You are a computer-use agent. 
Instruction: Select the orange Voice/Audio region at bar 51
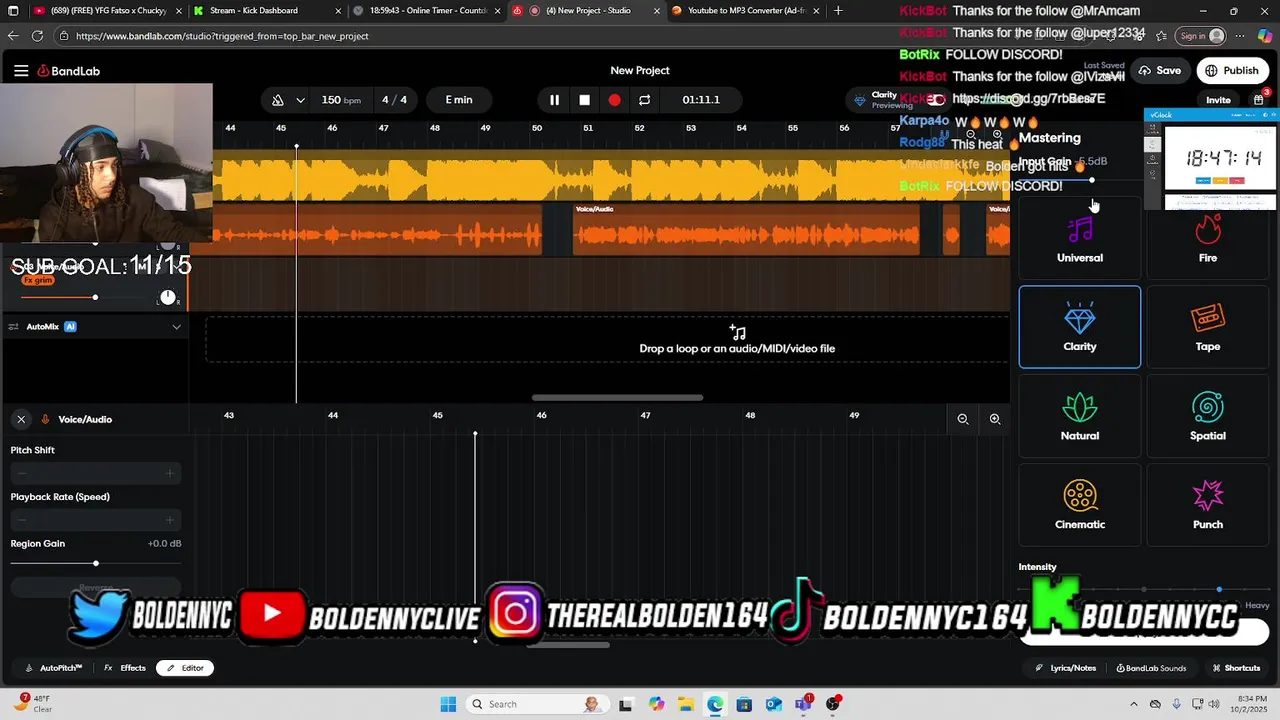point(745,228)
